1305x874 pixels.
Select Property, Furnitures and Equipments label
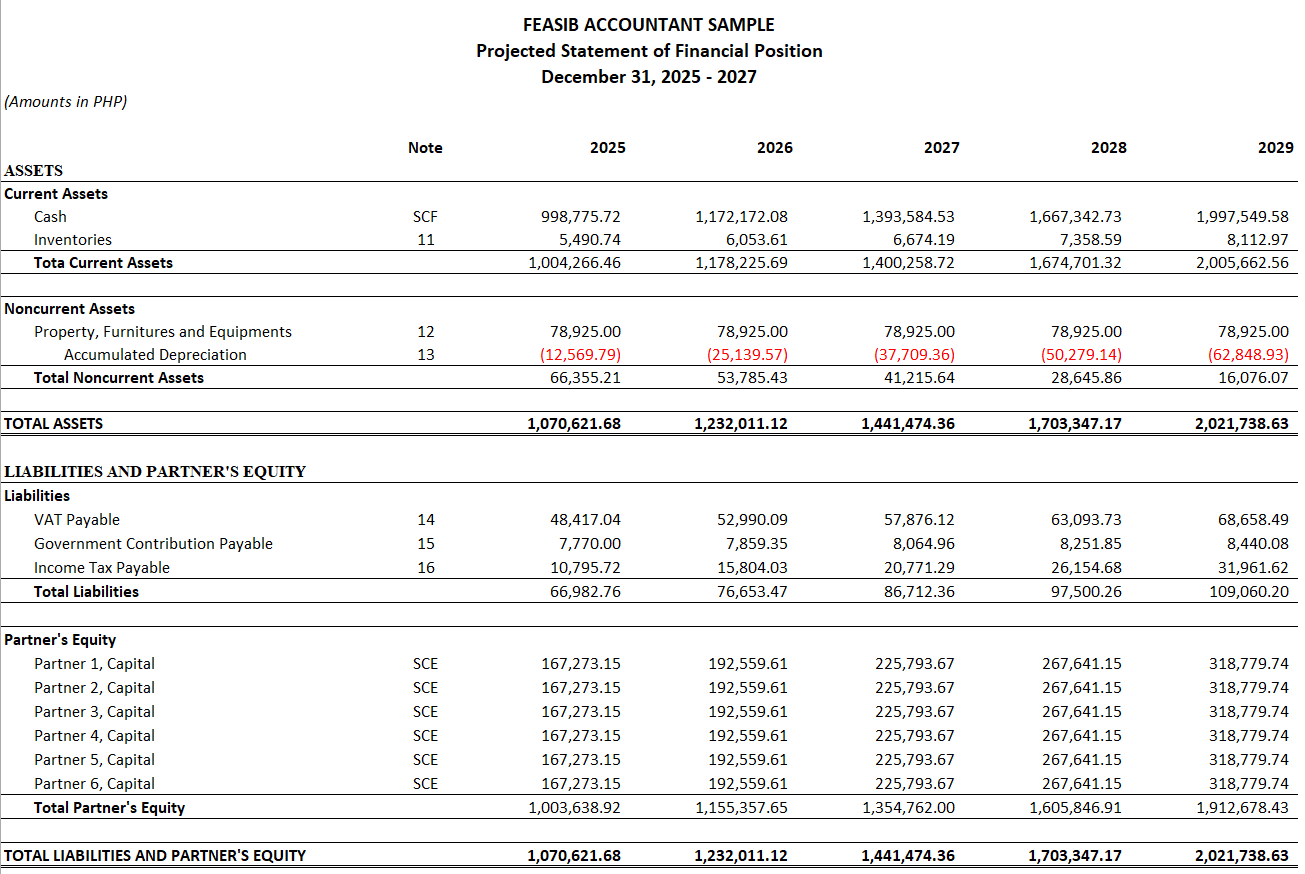point(163,331)
